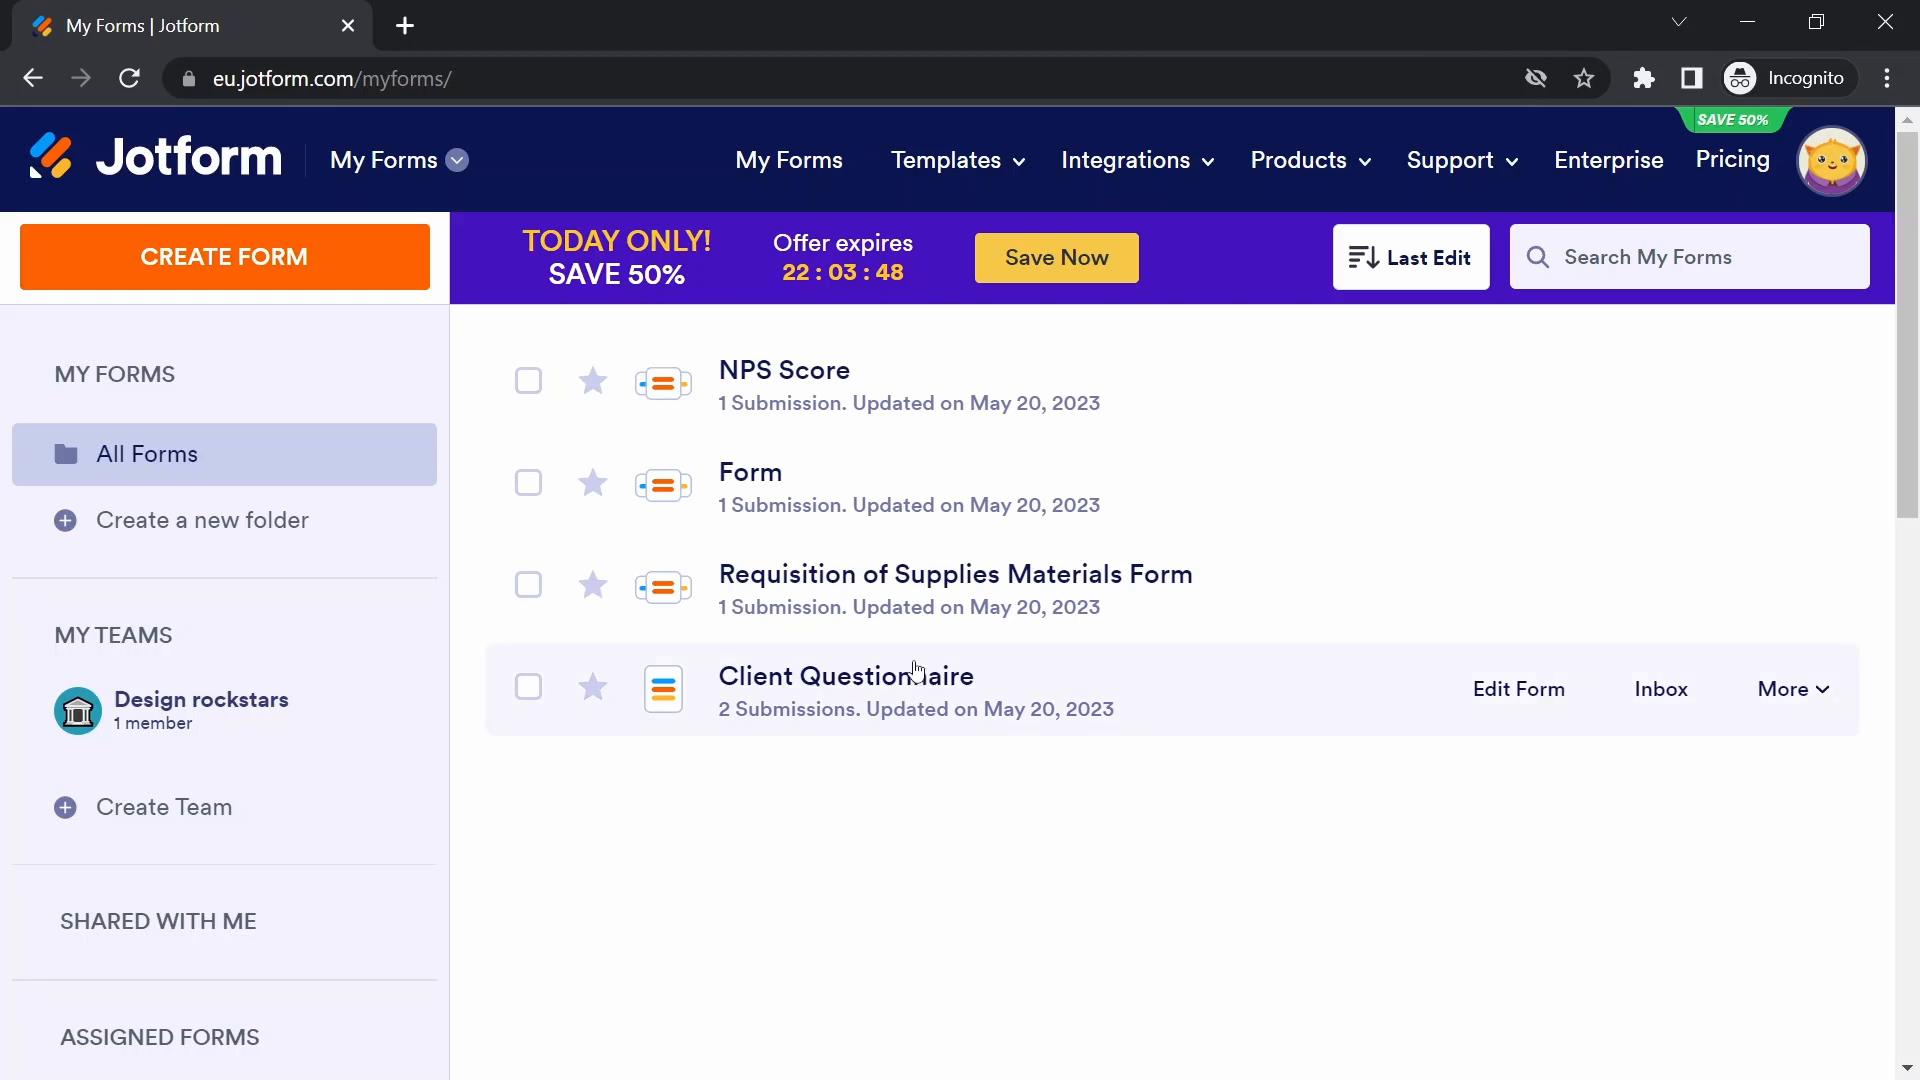
Task: Click the Requisition of Supplies form icon
Action: click(x=665, y=587)
